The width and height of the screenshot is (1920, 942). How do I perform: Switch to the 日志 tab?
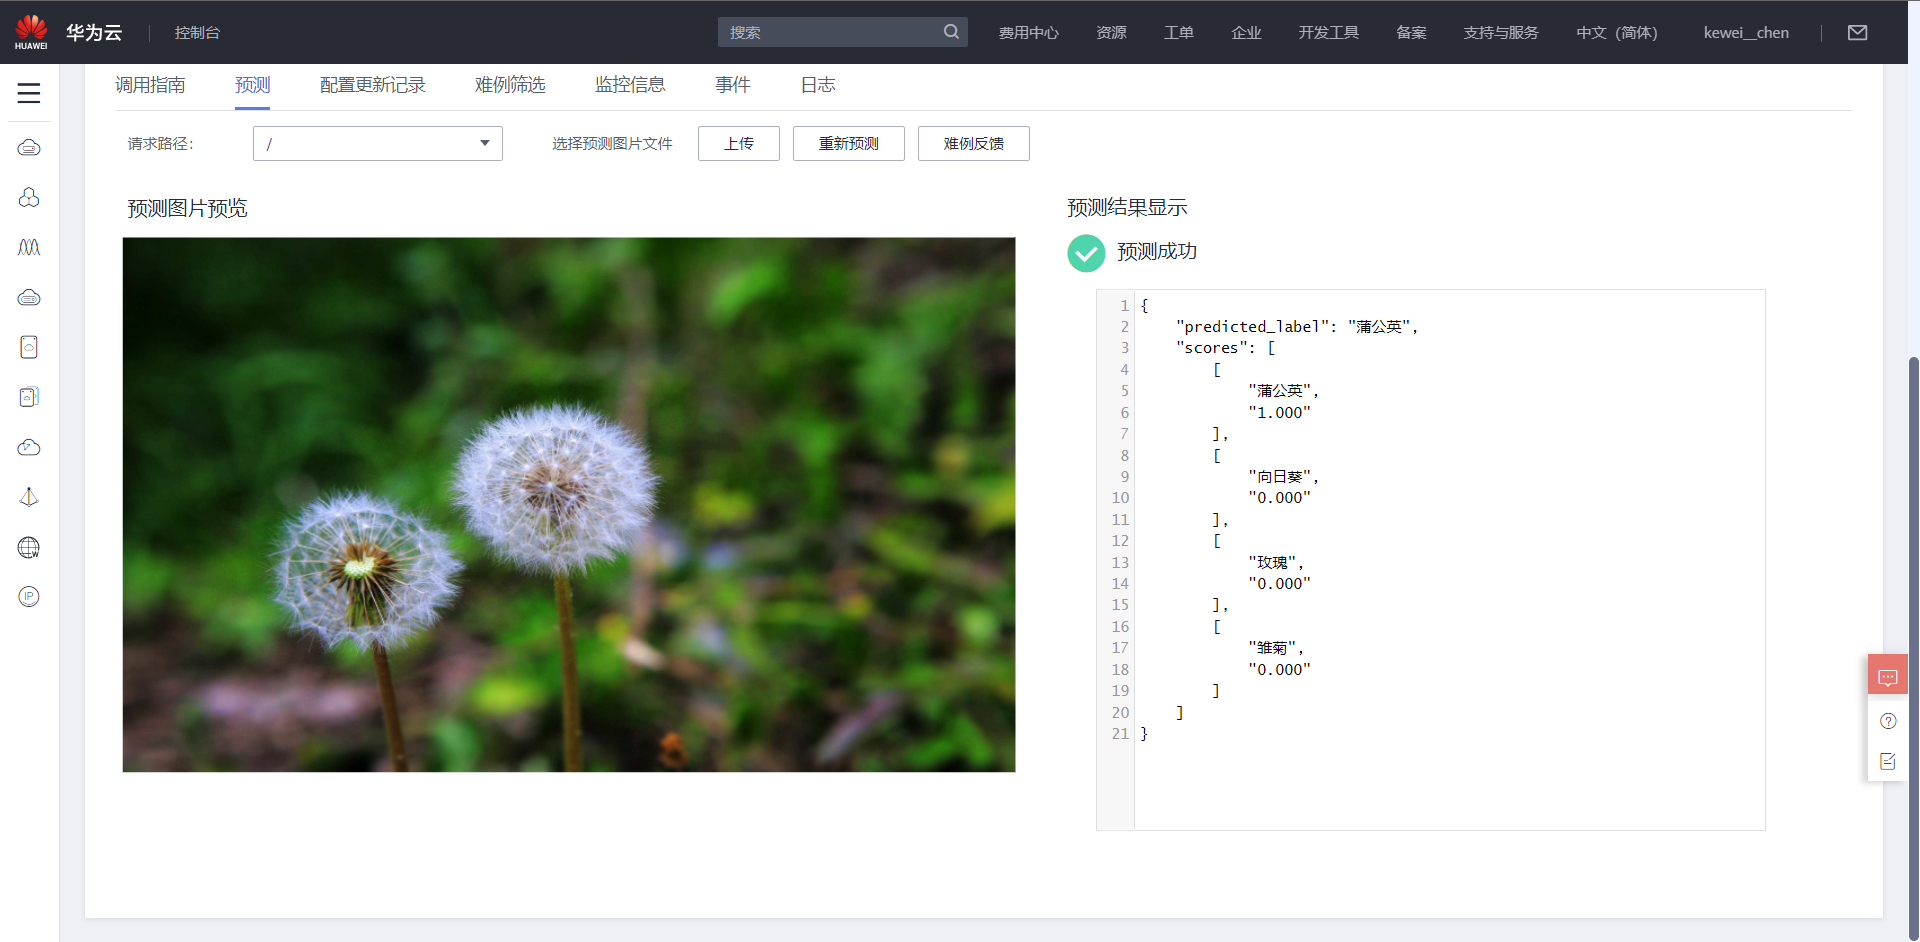(x=818, y=85)
